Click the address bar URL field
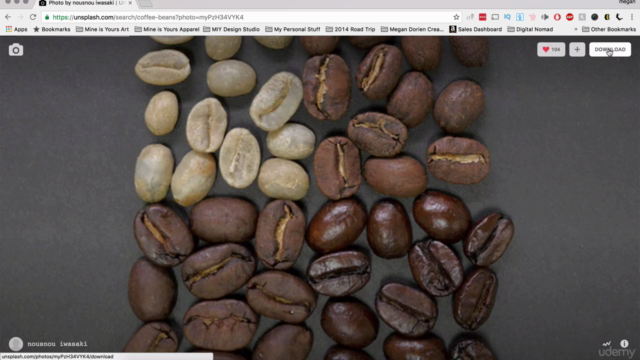The width and height of the screenshot is (640, 360). pos(249,17)
